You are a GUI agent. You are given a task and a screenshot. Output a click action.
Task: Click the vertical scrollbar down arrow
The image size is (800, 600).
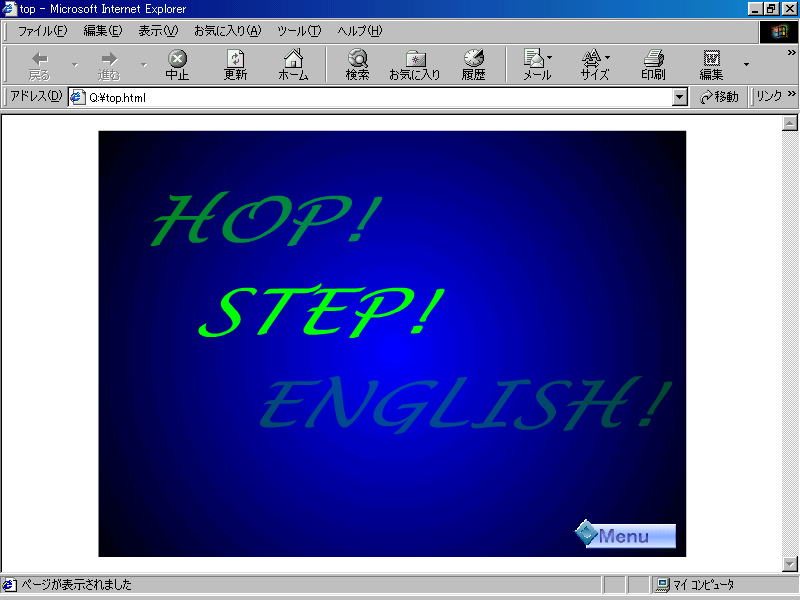(x=790, y=564)
